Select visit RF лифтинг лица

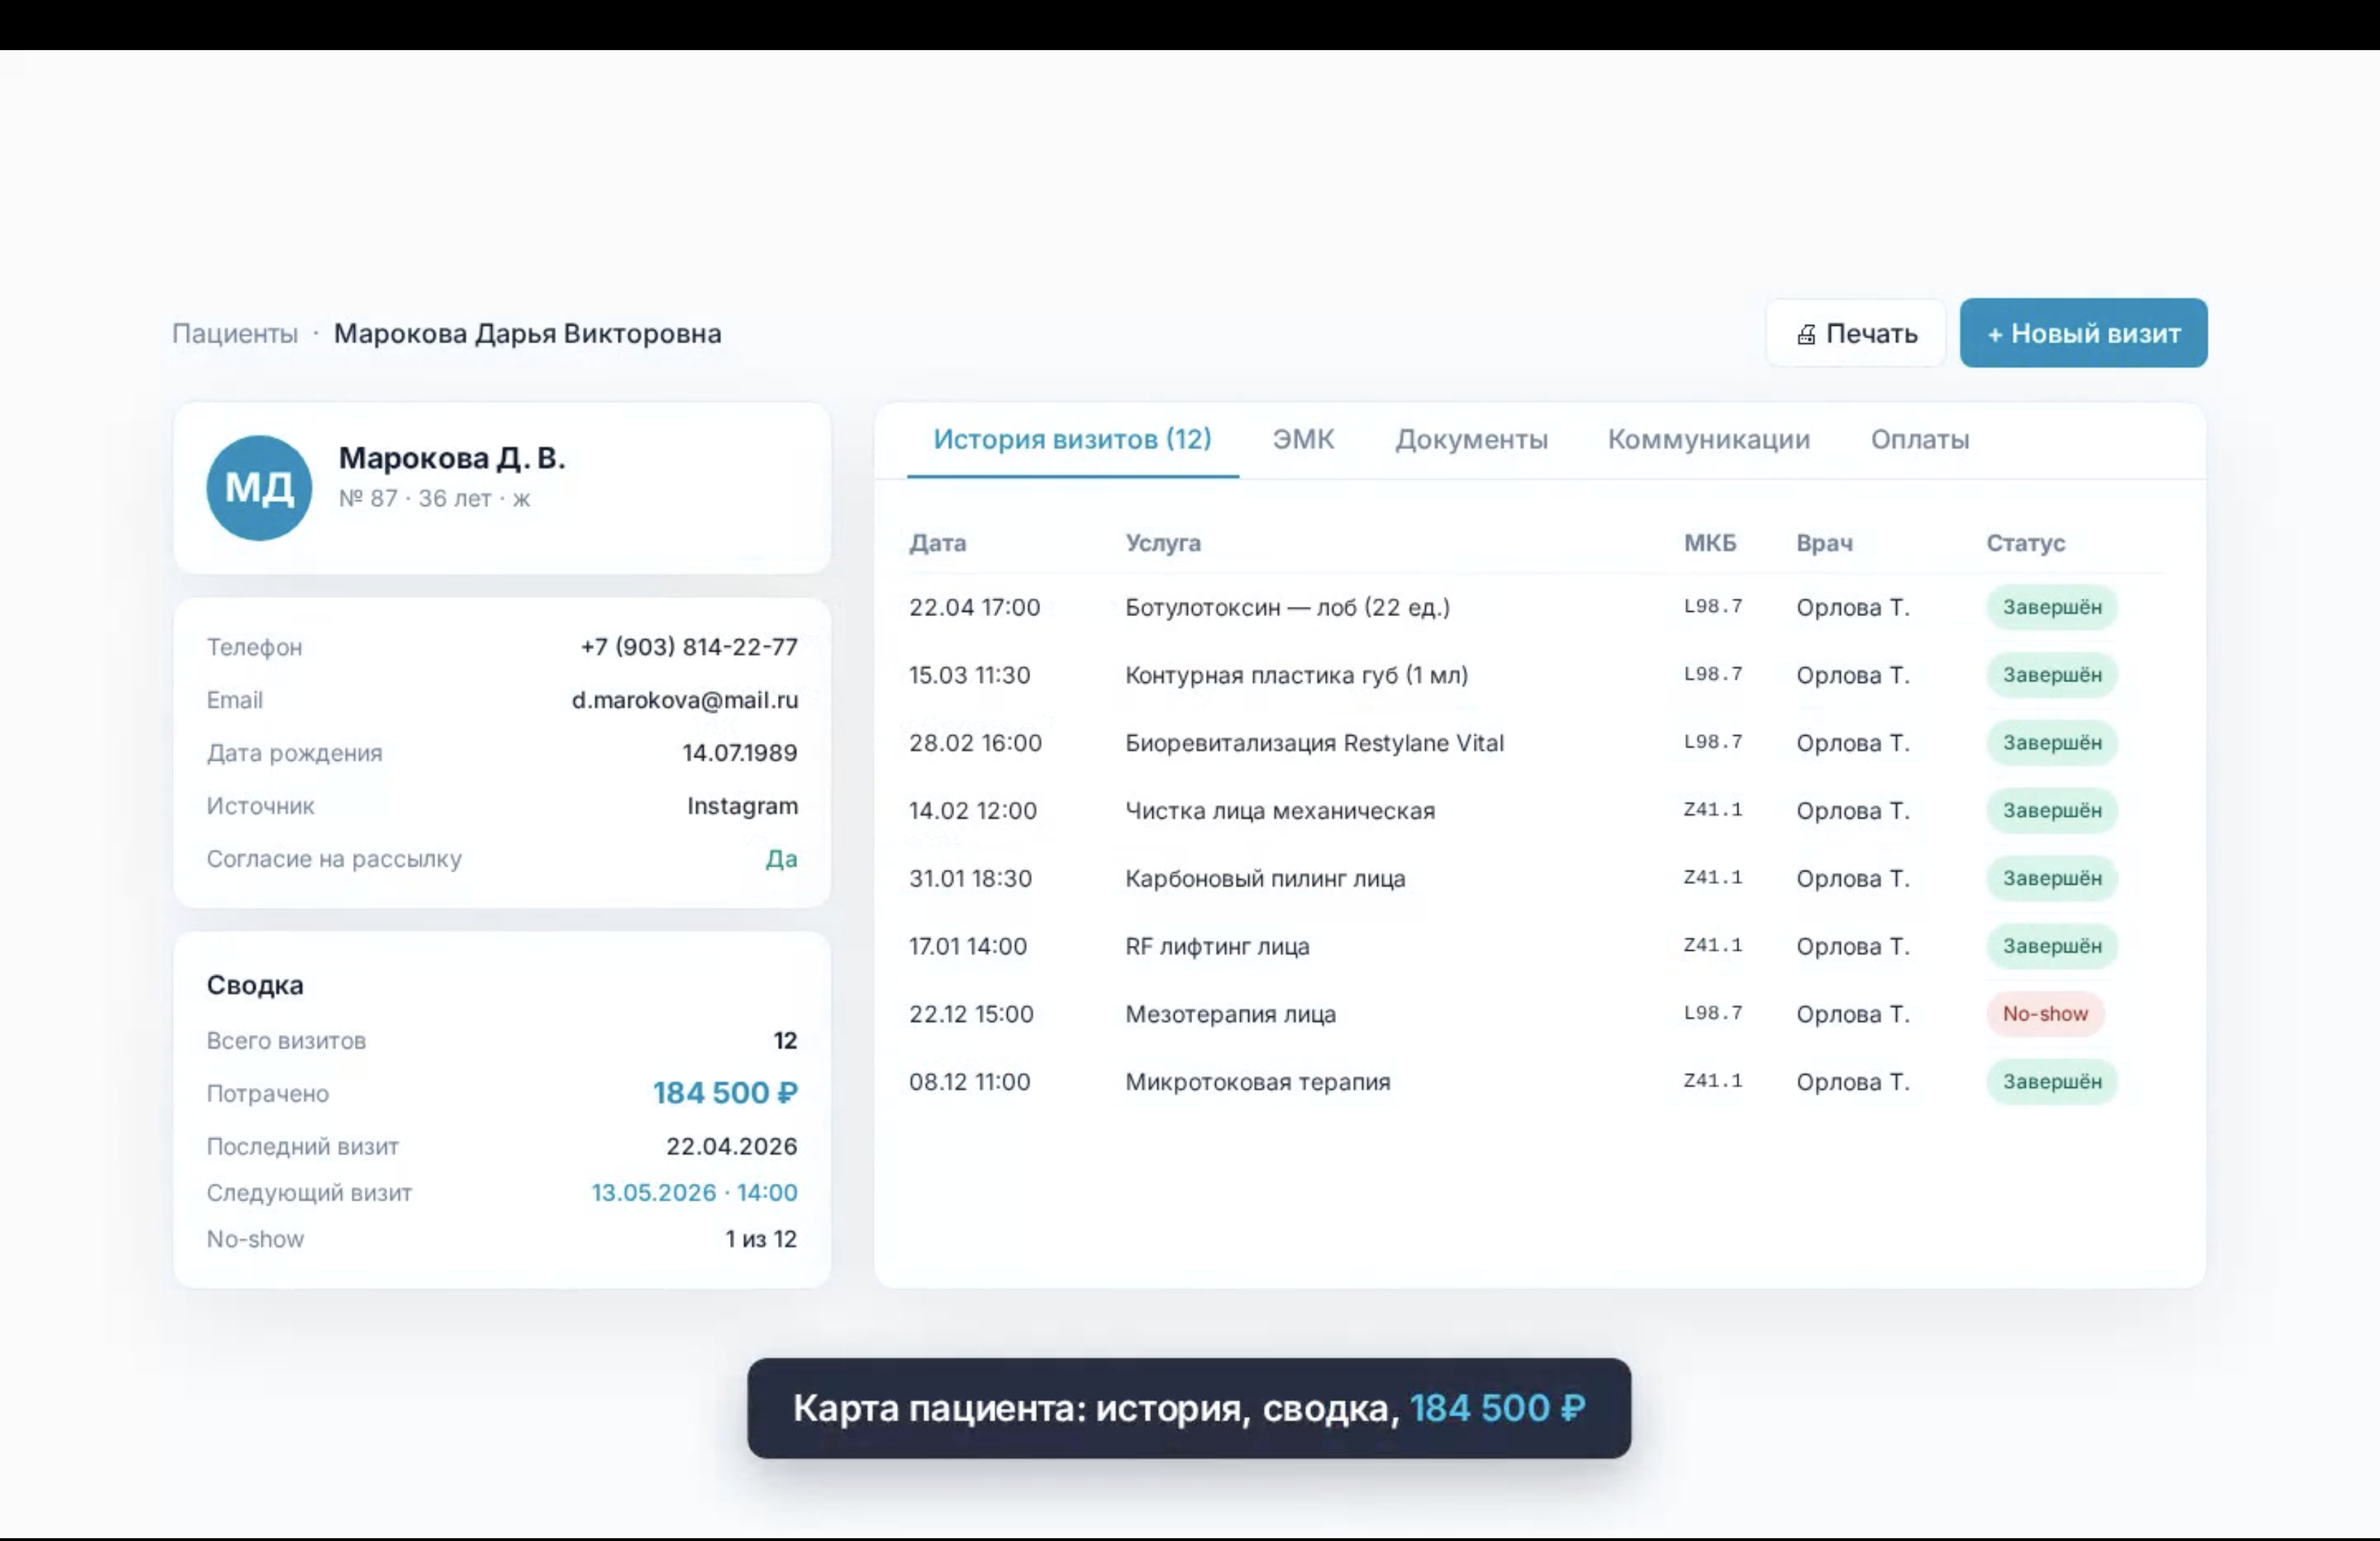(x=1536, y=946)
